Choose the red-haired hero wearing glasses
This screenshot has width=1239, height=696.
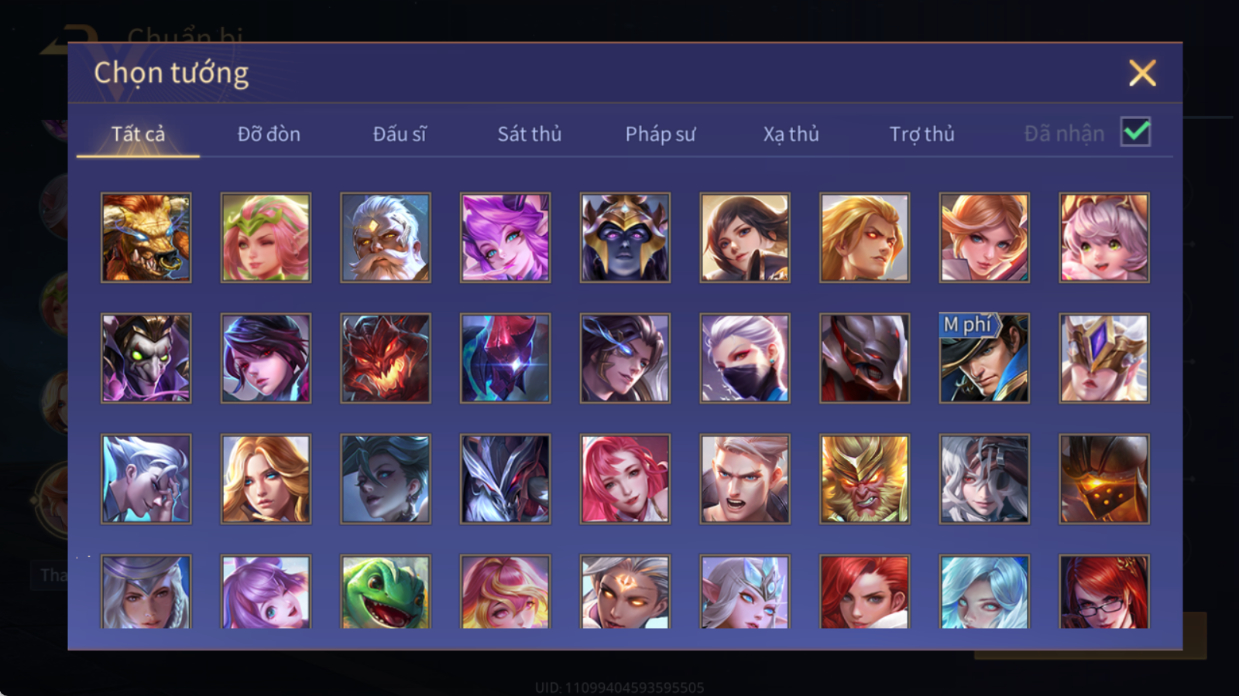tap(1104, 592)
